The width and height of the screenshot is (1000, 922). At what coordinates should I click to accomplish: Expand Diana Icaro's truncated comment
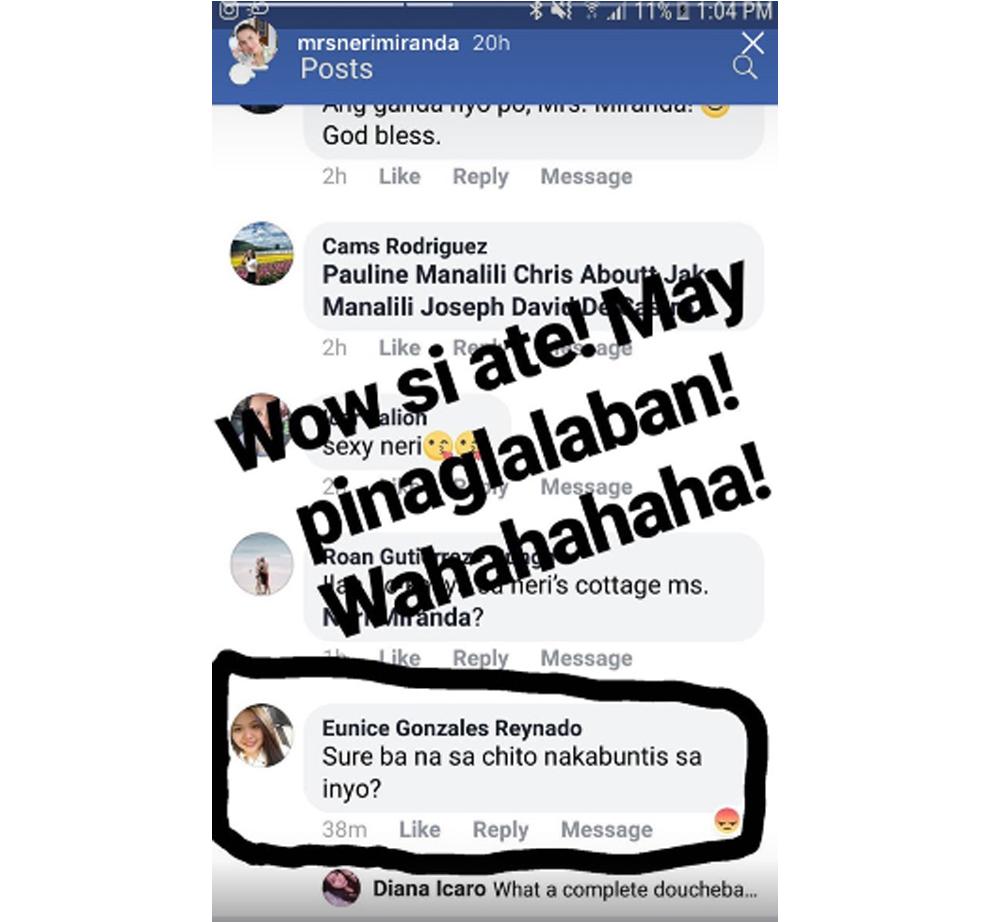pyautogui.click(x=625, y=889)
